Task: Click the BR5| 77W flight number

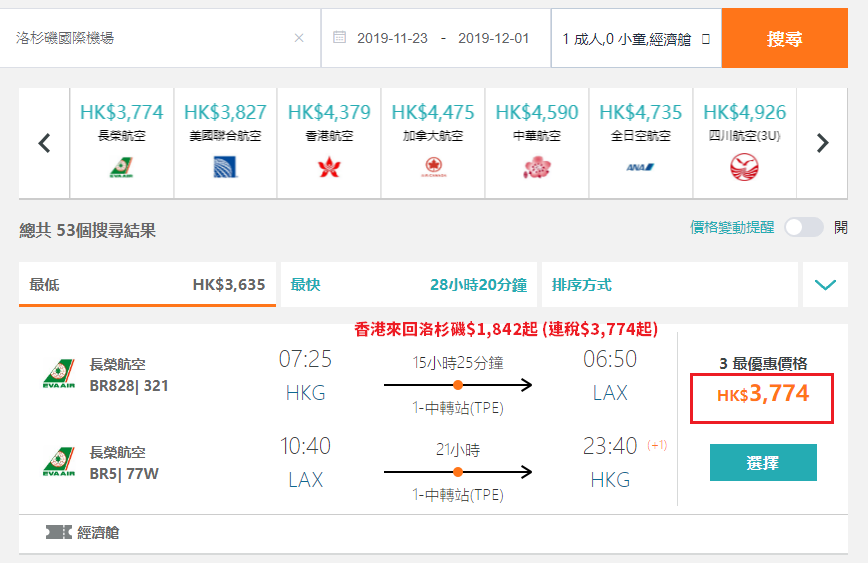Action: (x=124, y=474)
